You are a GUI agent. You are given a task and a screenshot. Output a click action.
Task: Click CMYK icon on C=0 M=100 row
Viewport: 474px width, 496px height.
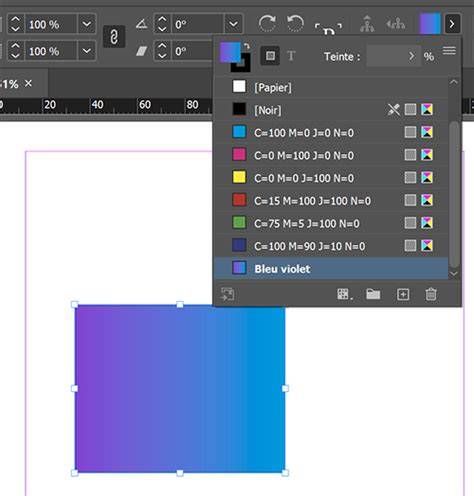point(427,155)
